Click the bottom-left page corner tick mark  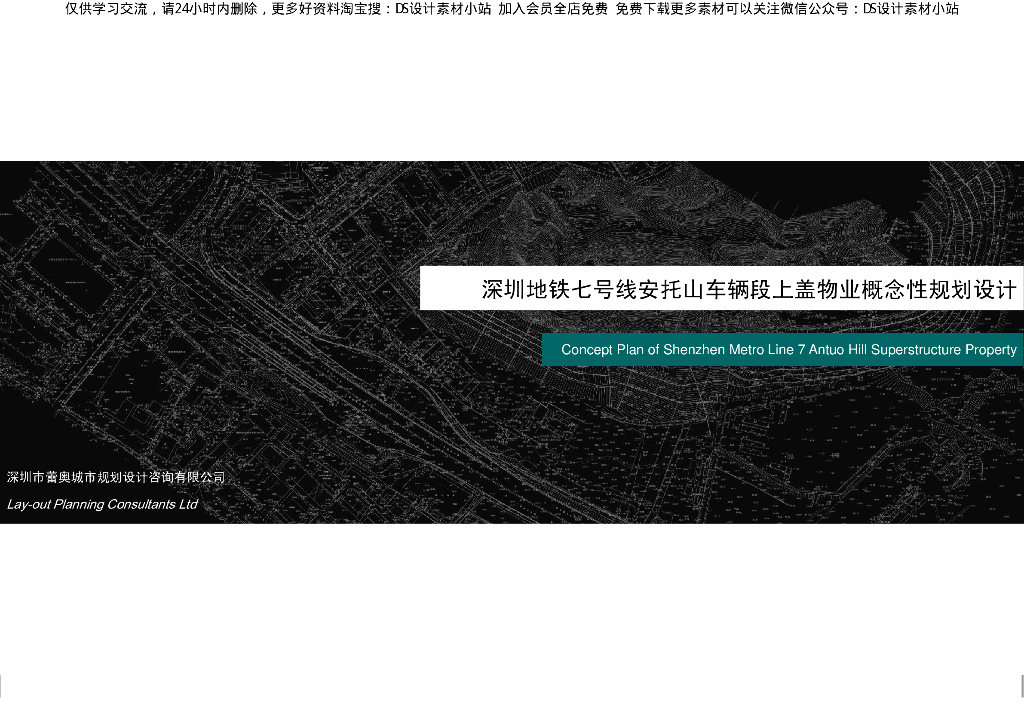(1, 686)
